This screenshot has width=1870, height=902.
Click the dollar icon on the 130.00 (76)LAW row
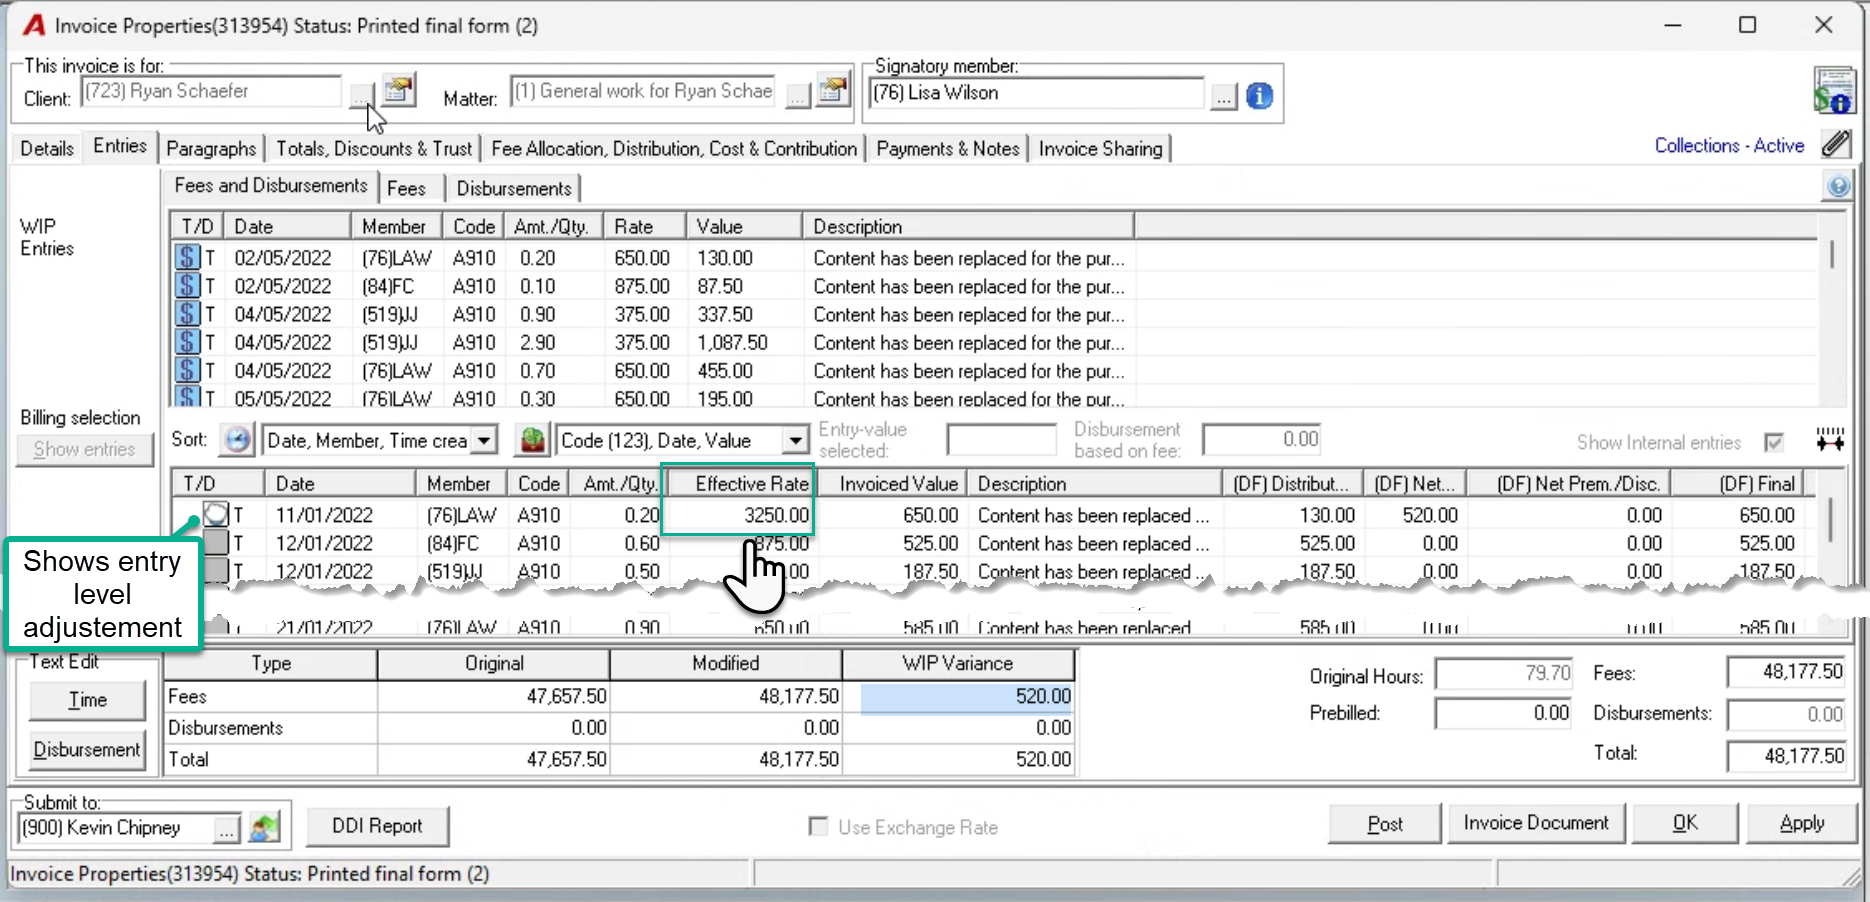pos(187,258)
